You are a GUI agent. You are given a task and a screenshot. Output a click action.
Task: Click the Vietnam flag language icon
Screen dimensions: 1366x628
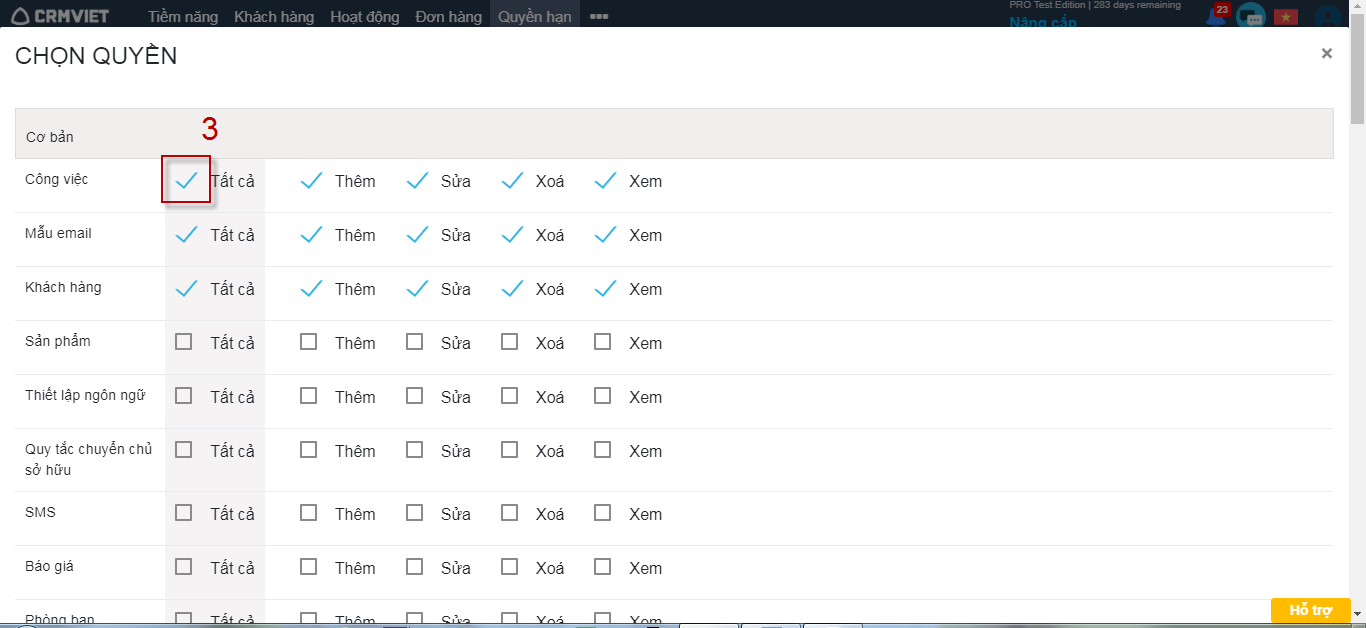(1285, 17)
